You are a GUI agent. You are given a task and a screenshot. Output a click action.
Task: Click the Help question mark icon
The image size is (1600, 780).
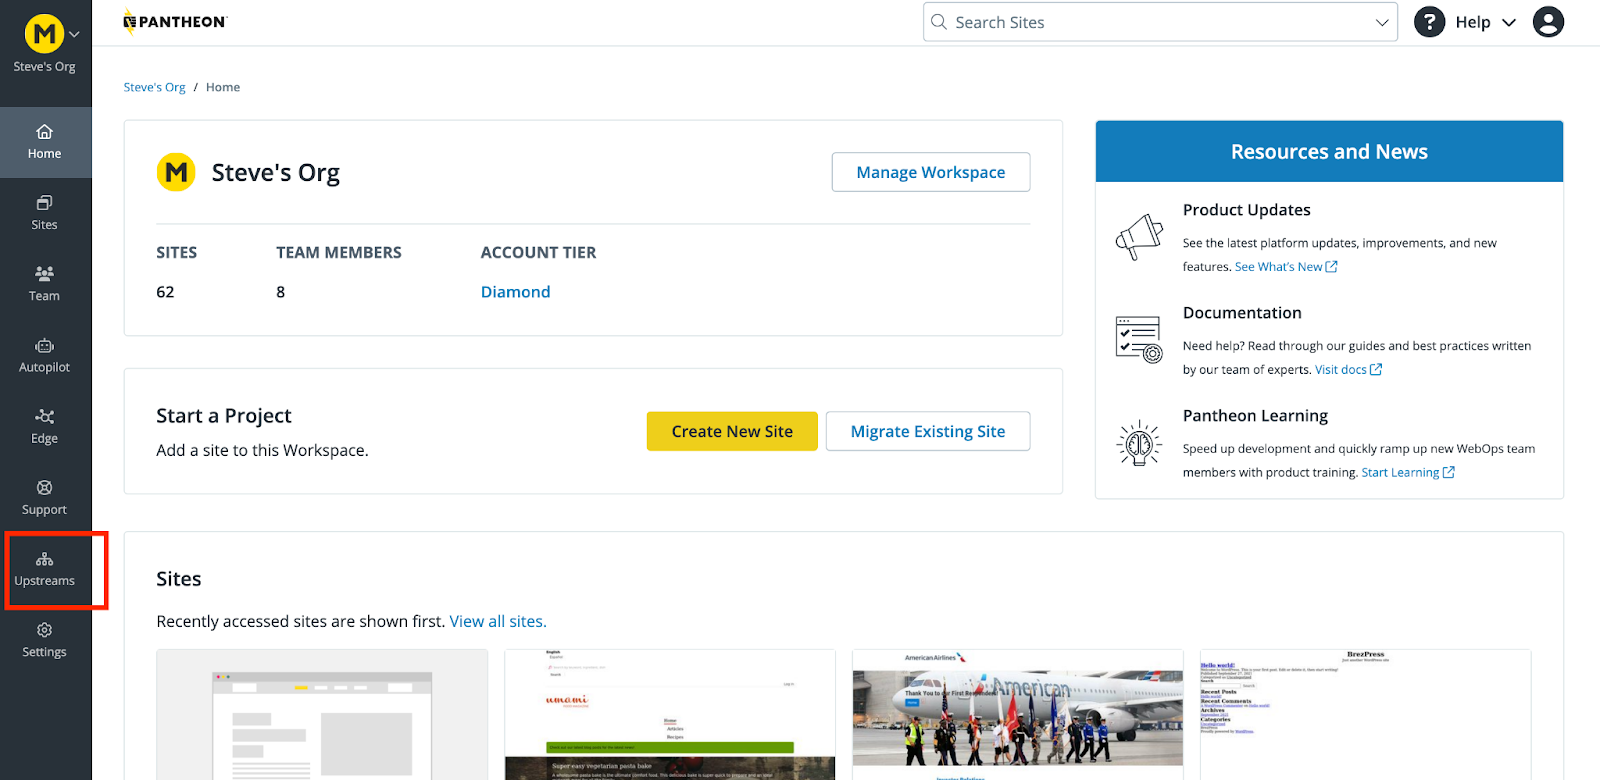[1430, 22]
